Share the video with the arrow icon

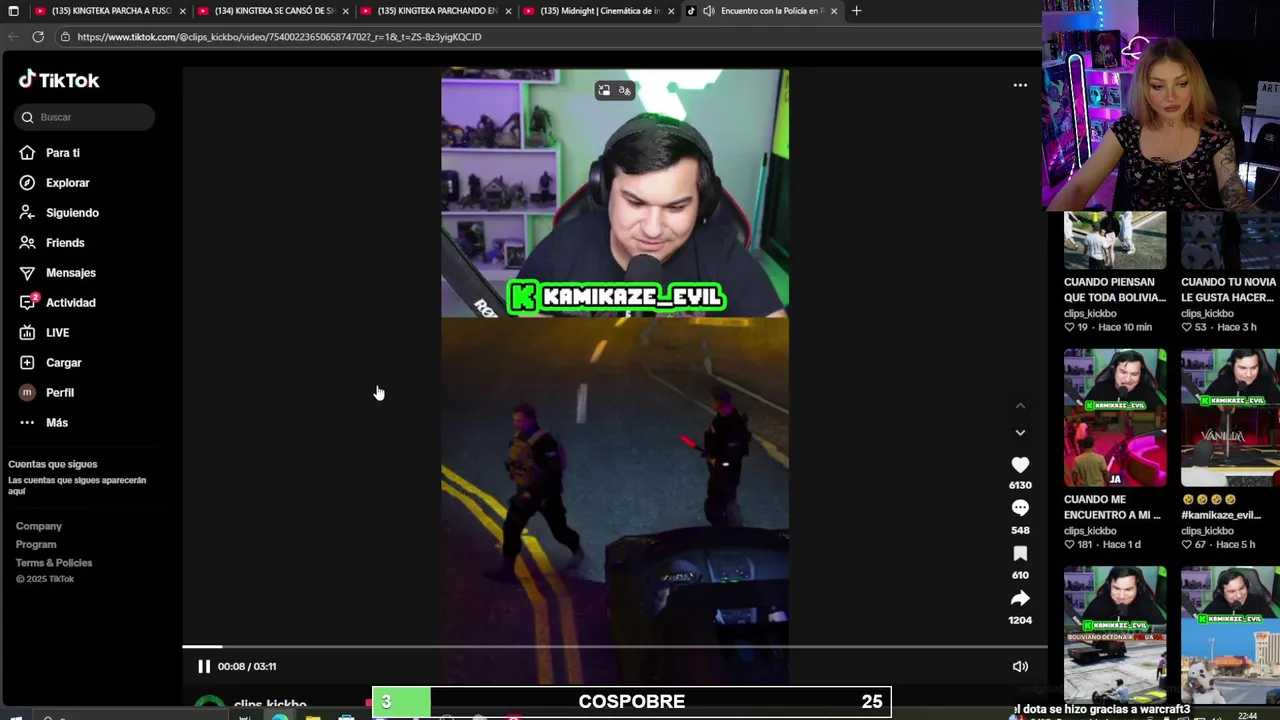tap(1020, 598)
